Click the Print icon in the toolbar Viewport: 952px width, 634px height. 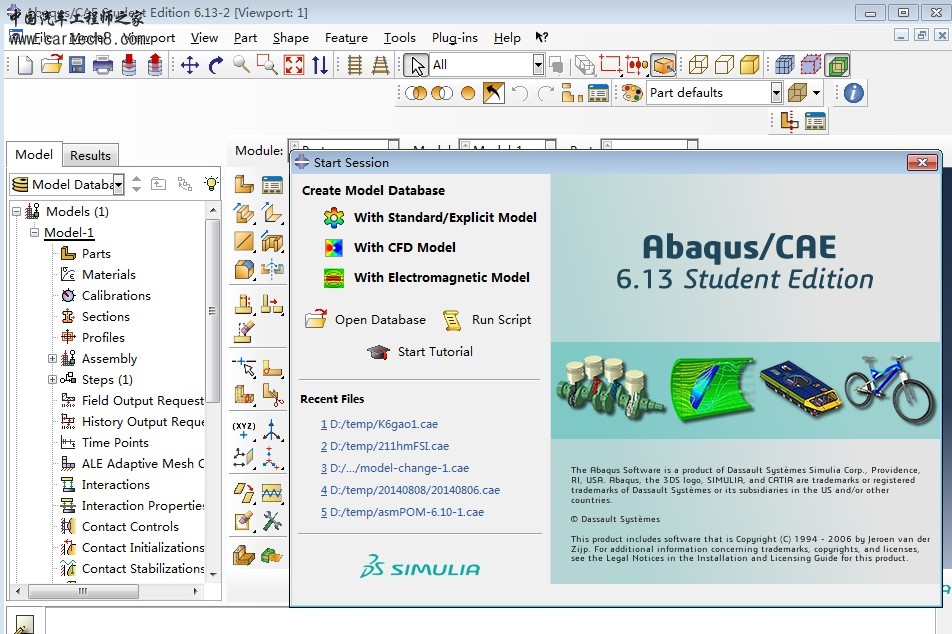click(103, 64)
